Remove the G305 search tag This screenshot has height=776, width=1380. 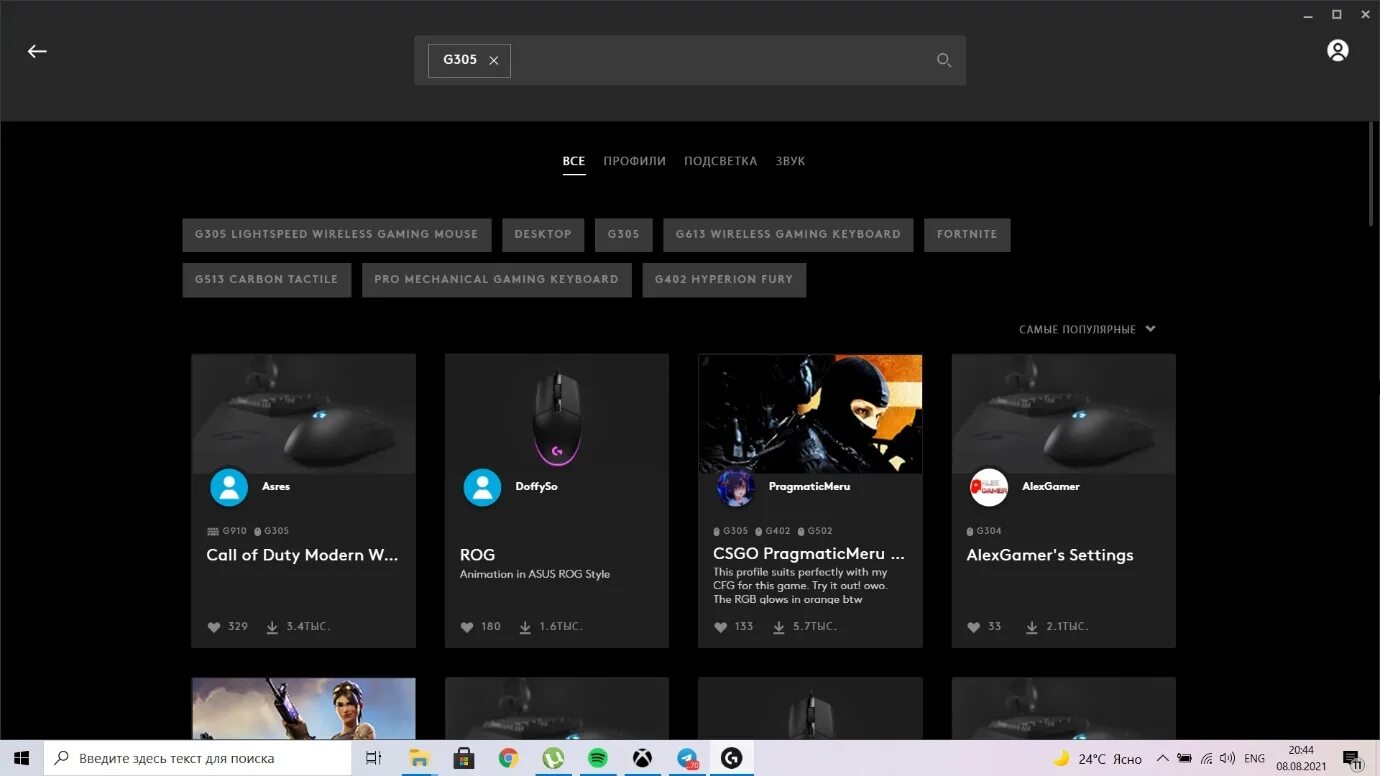(494, 60)
